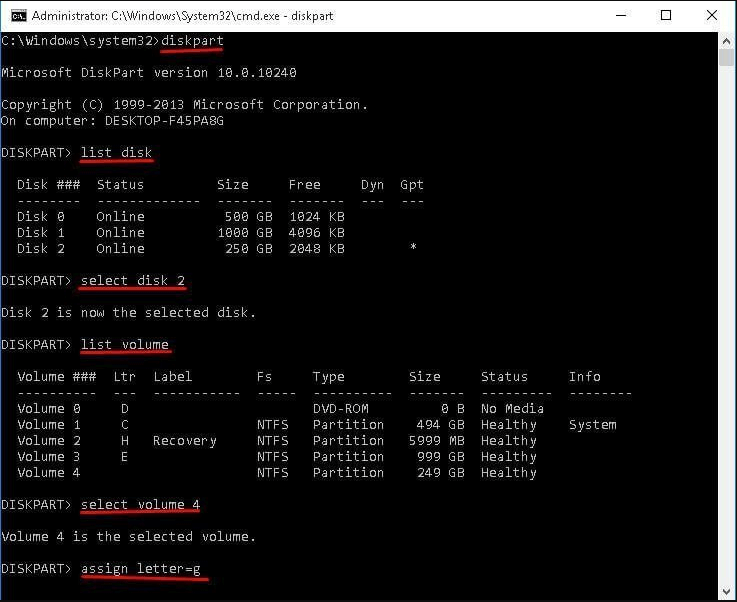Click the 'Volume 3' row label
This screenshot has width=737, height=602.
coord(48,457)
